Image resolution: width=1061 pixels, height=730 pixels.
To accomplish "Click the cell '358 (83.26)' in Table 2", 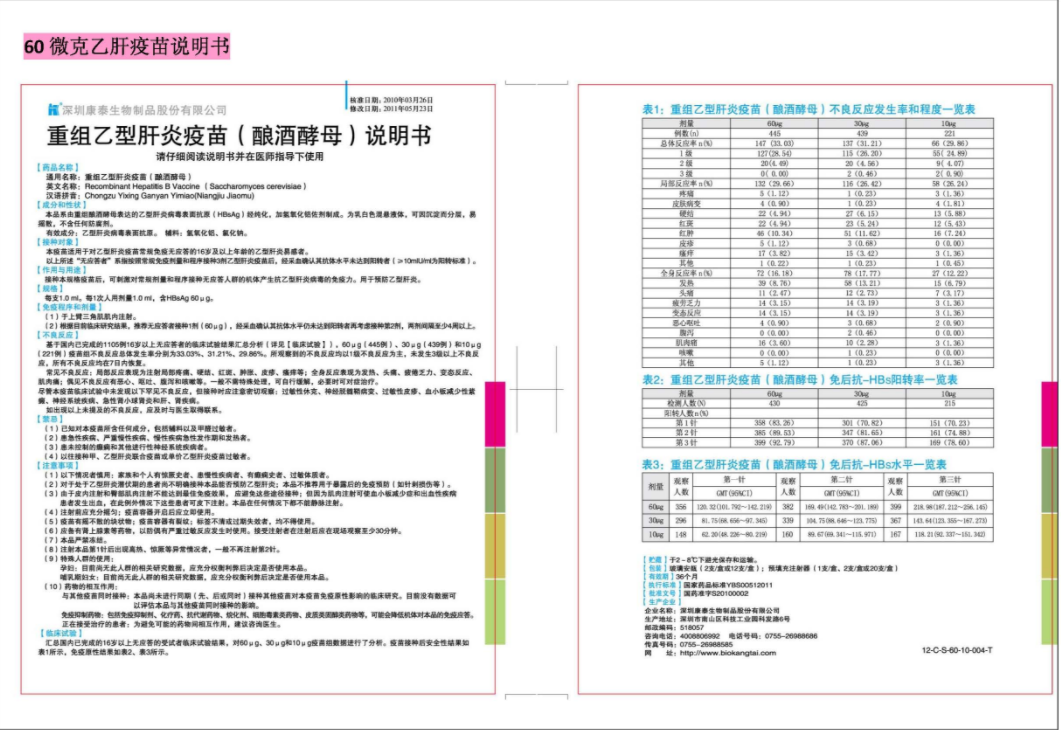I will (775, 423).
